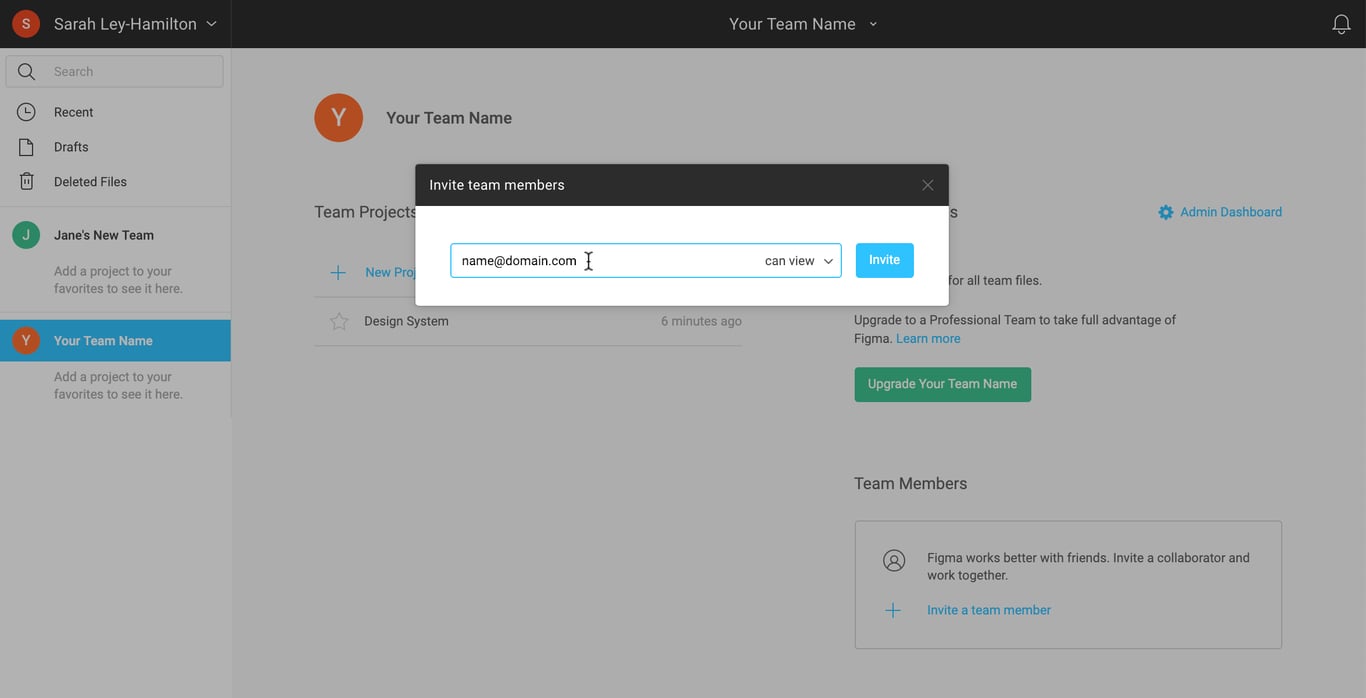Click the Upgrade Your Team Name button
1366x698 pixels.
coord(942,384)
